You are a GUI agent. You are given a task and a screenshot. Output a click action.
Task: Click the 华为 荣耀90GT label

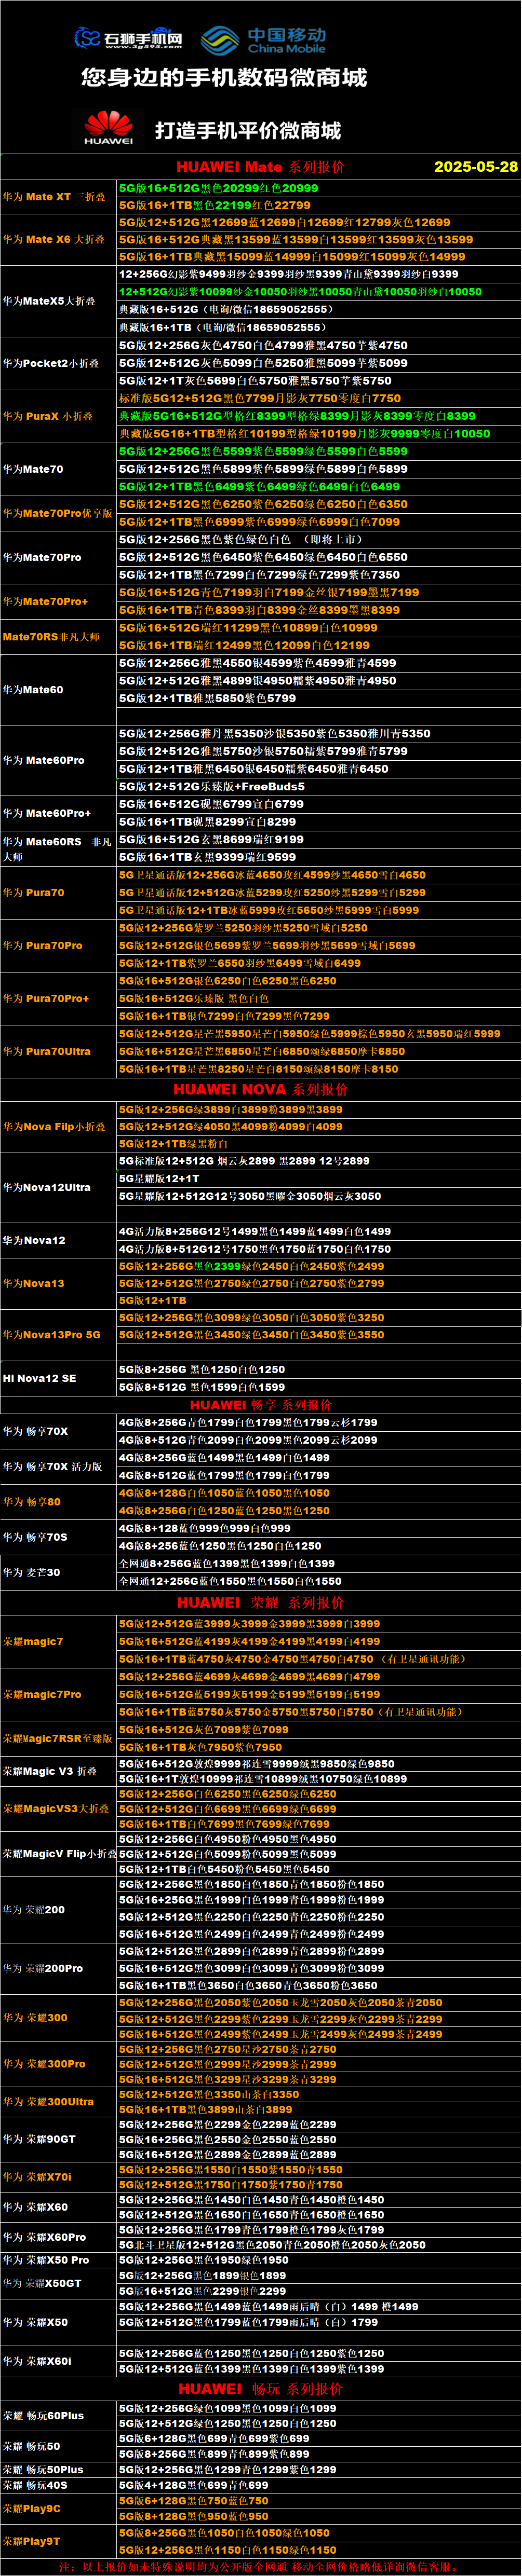tap(39, 2139)
